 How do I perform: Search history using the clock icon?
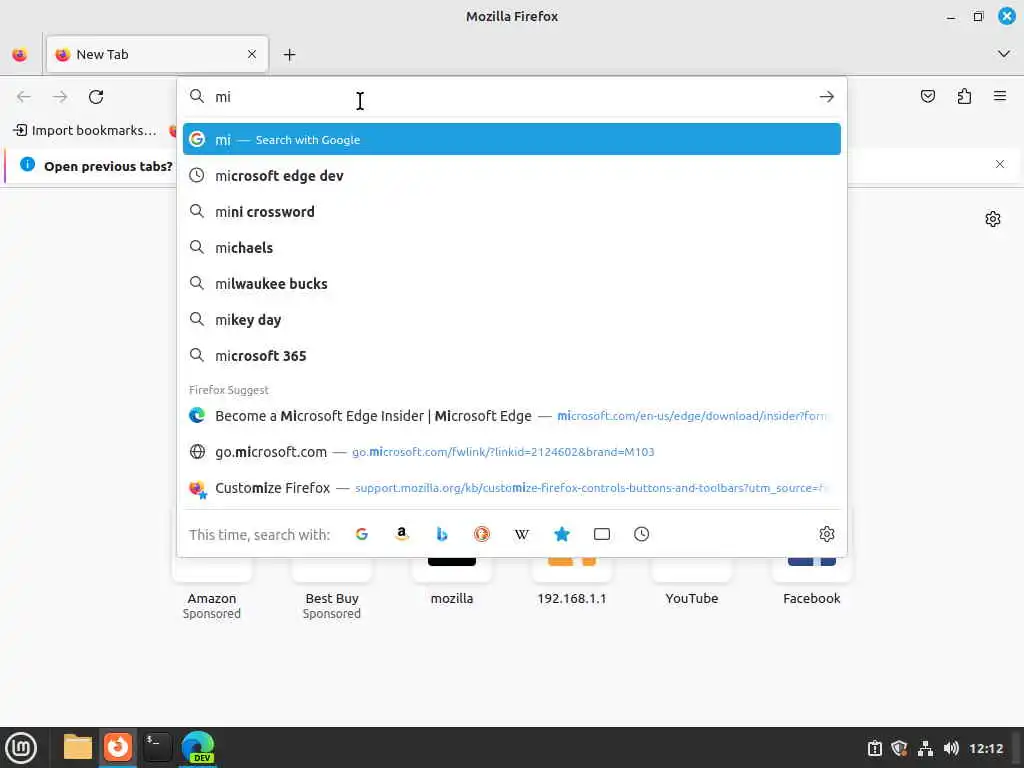641,534
